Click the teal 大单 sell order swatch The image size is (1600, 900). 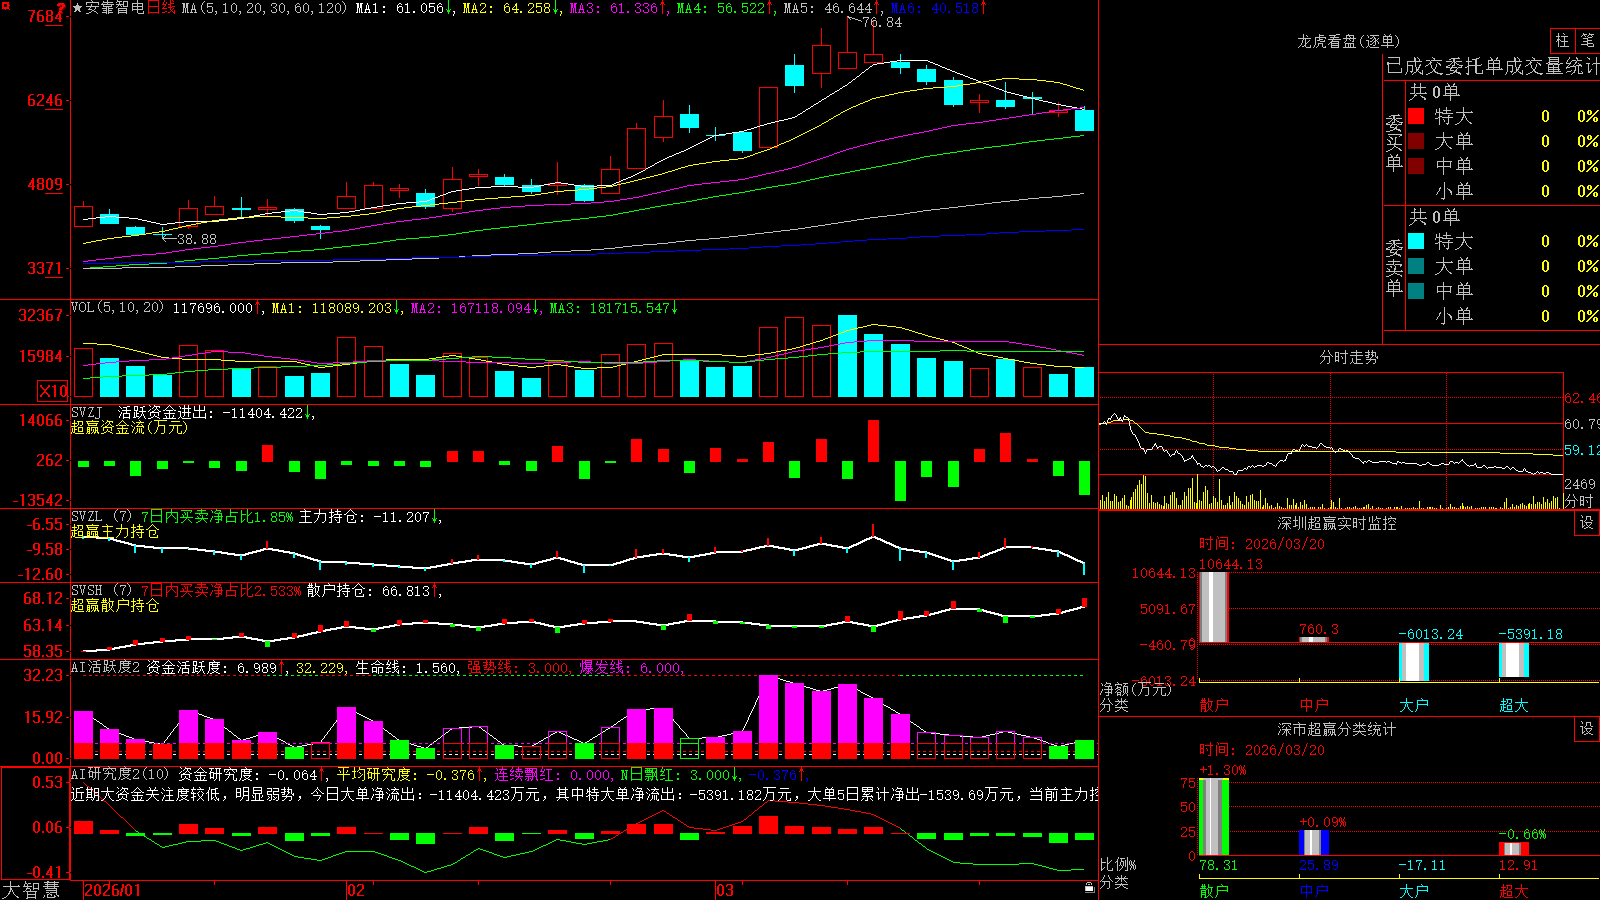1416,266
